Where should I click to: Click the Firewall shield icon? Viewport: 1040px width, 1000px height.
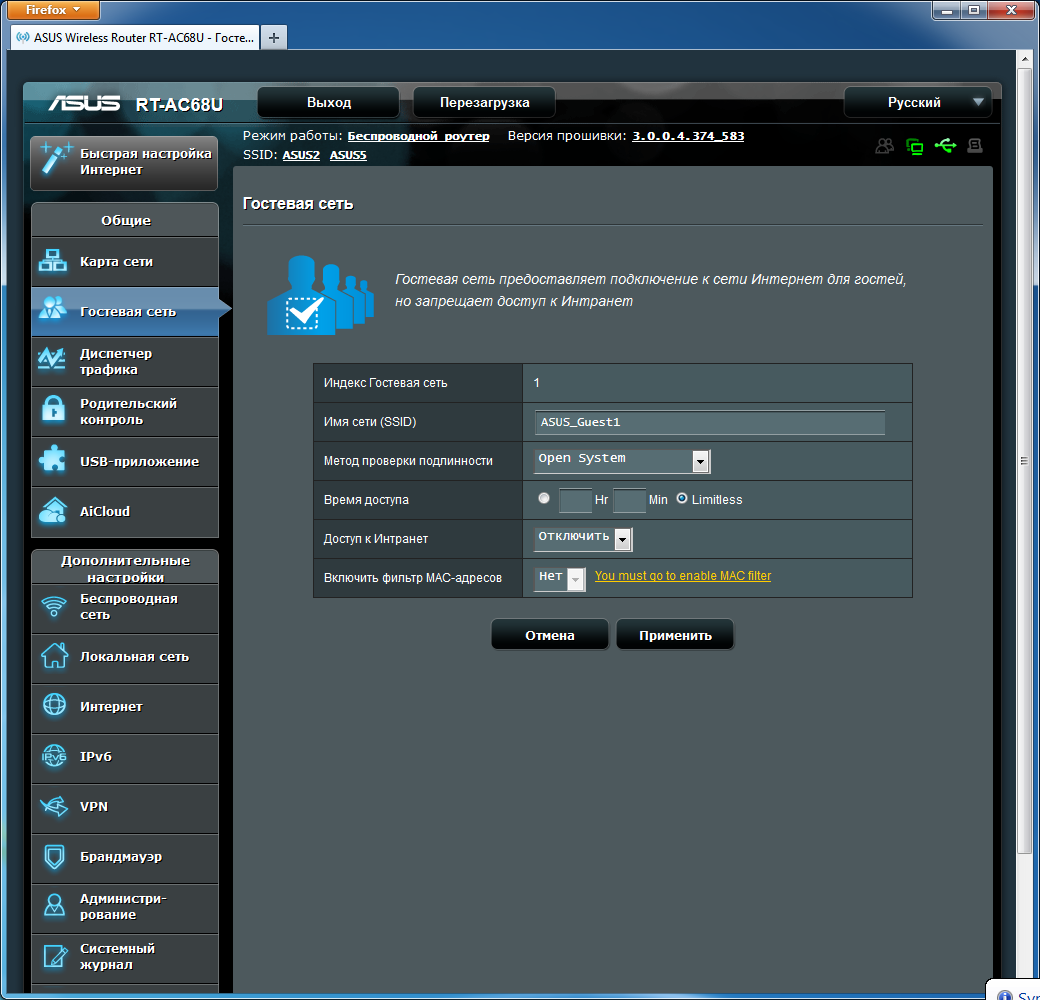(54, 856)
